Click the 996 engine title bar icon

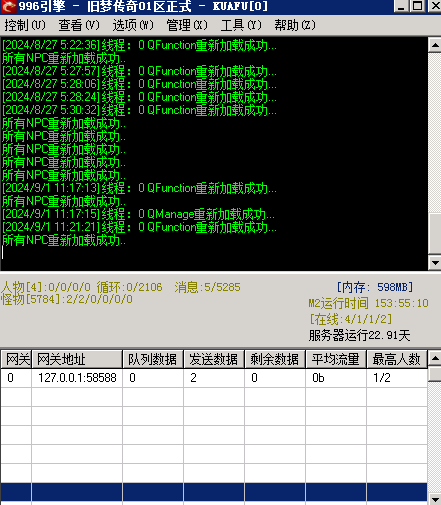9,6
